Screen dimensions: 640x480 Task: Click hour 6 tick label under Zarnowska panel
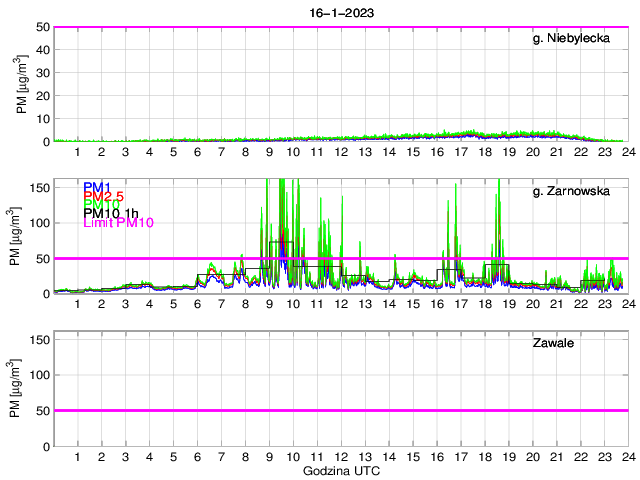(x=197, y=304)
